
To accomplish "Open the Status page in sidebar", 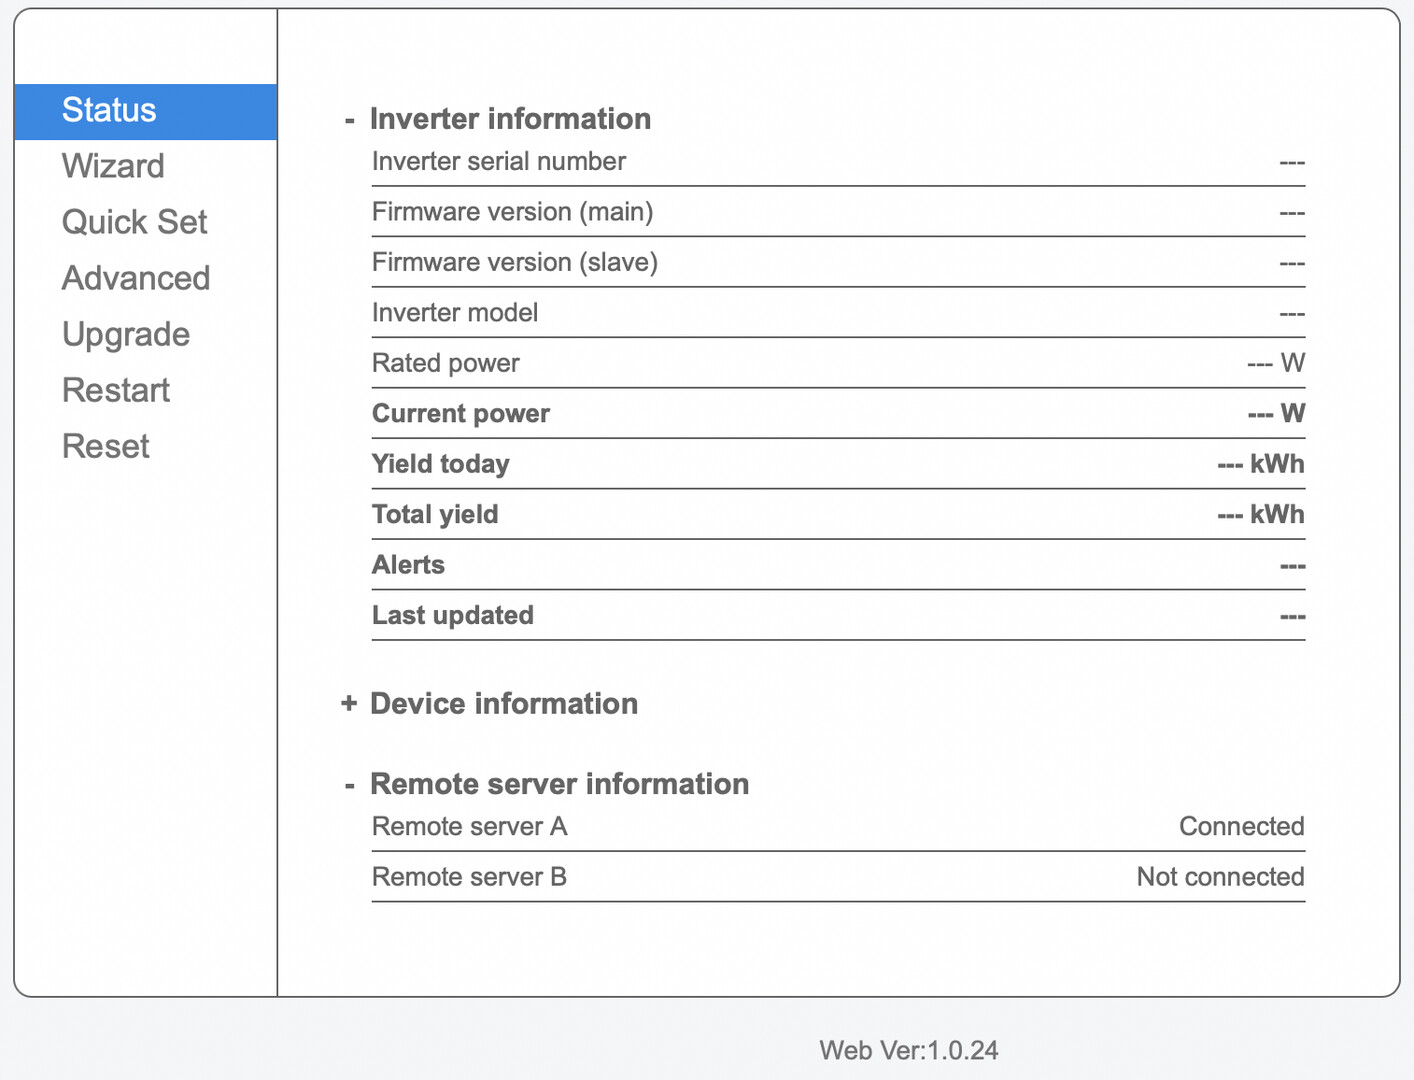I will point(109,110).
